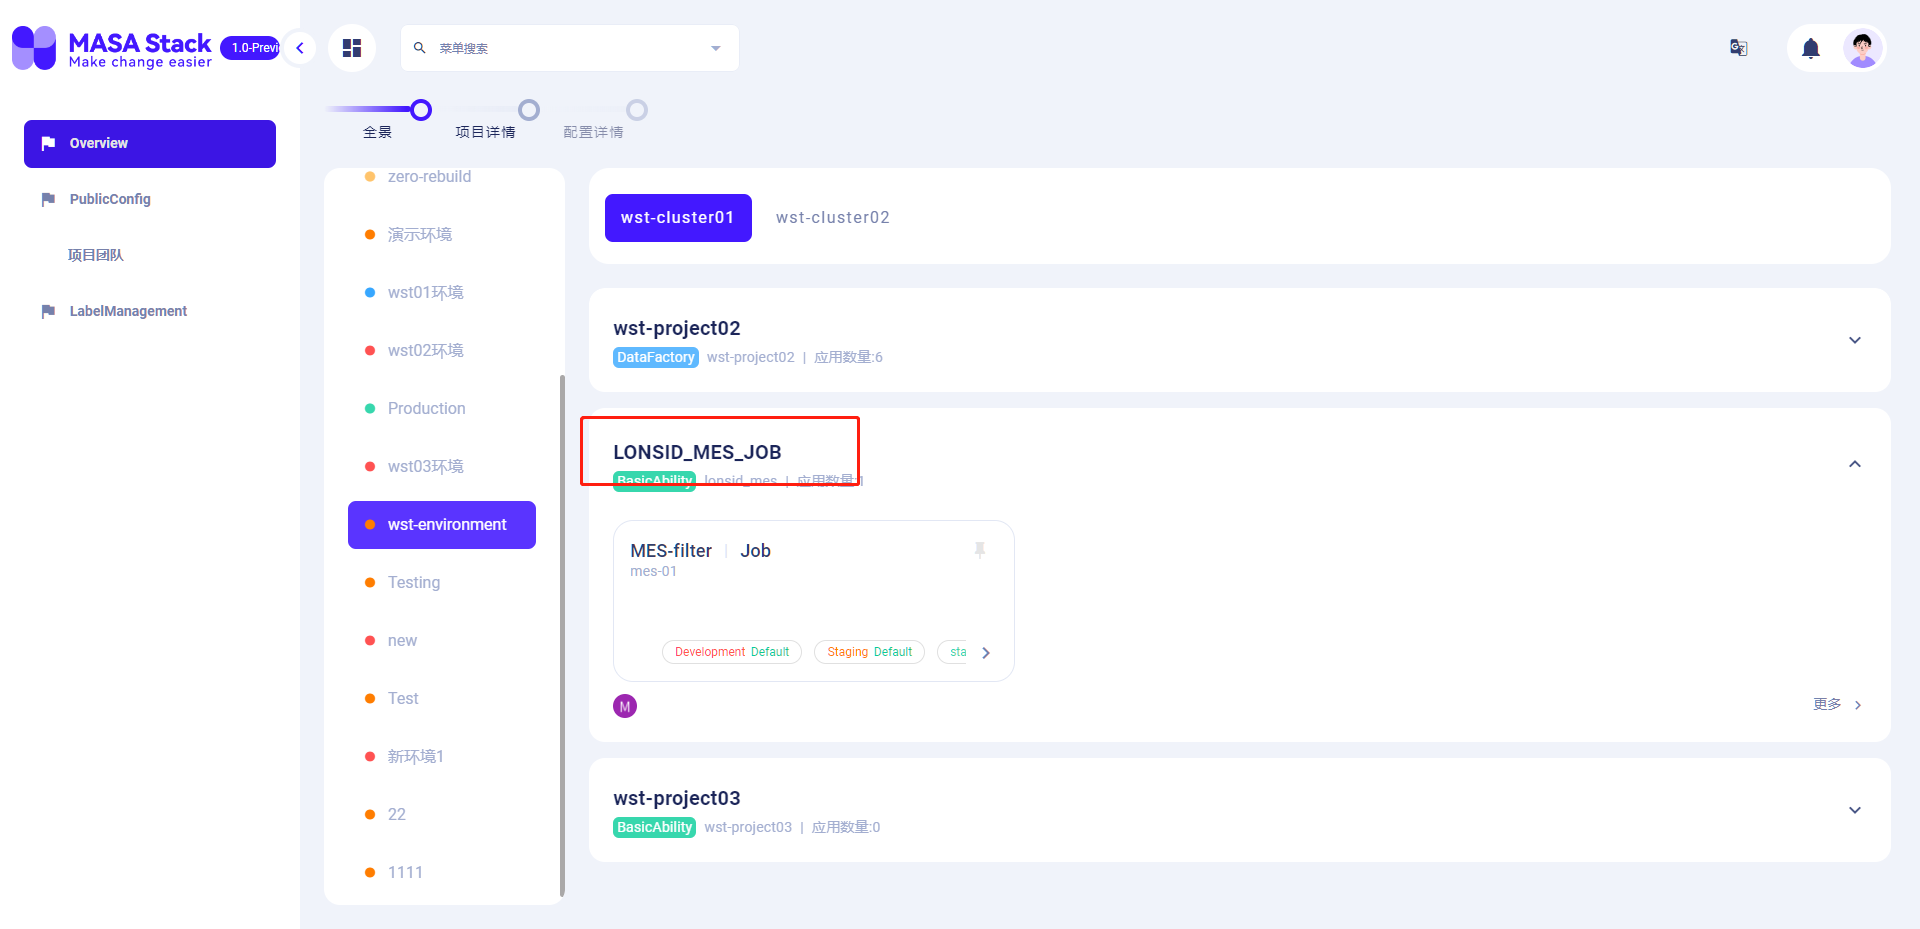Select the 演示环境 environment

click(442, 235)
